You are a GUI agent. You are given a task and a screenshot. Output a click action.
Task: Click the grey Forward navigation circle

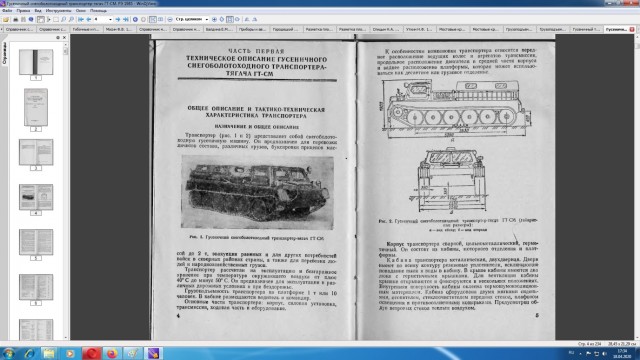pos(143,19)
